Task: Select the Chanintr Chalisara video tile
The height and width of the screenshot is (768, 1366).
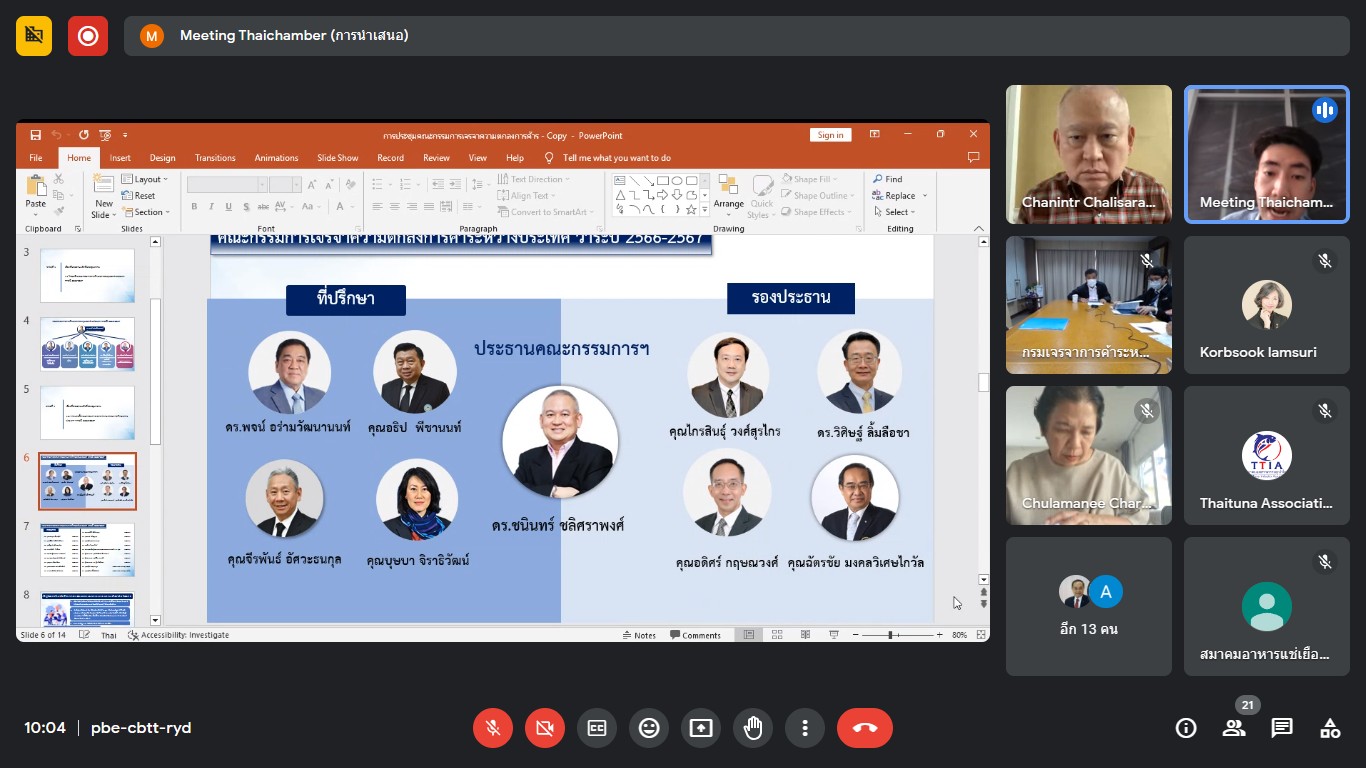Action: pos(1088,154)
